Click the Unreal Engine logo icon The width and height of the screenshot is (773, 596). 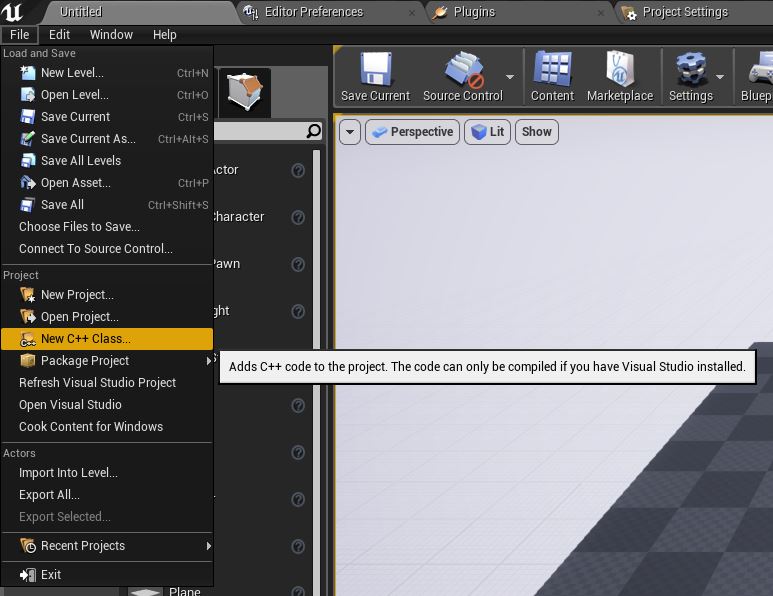(12, 12)
